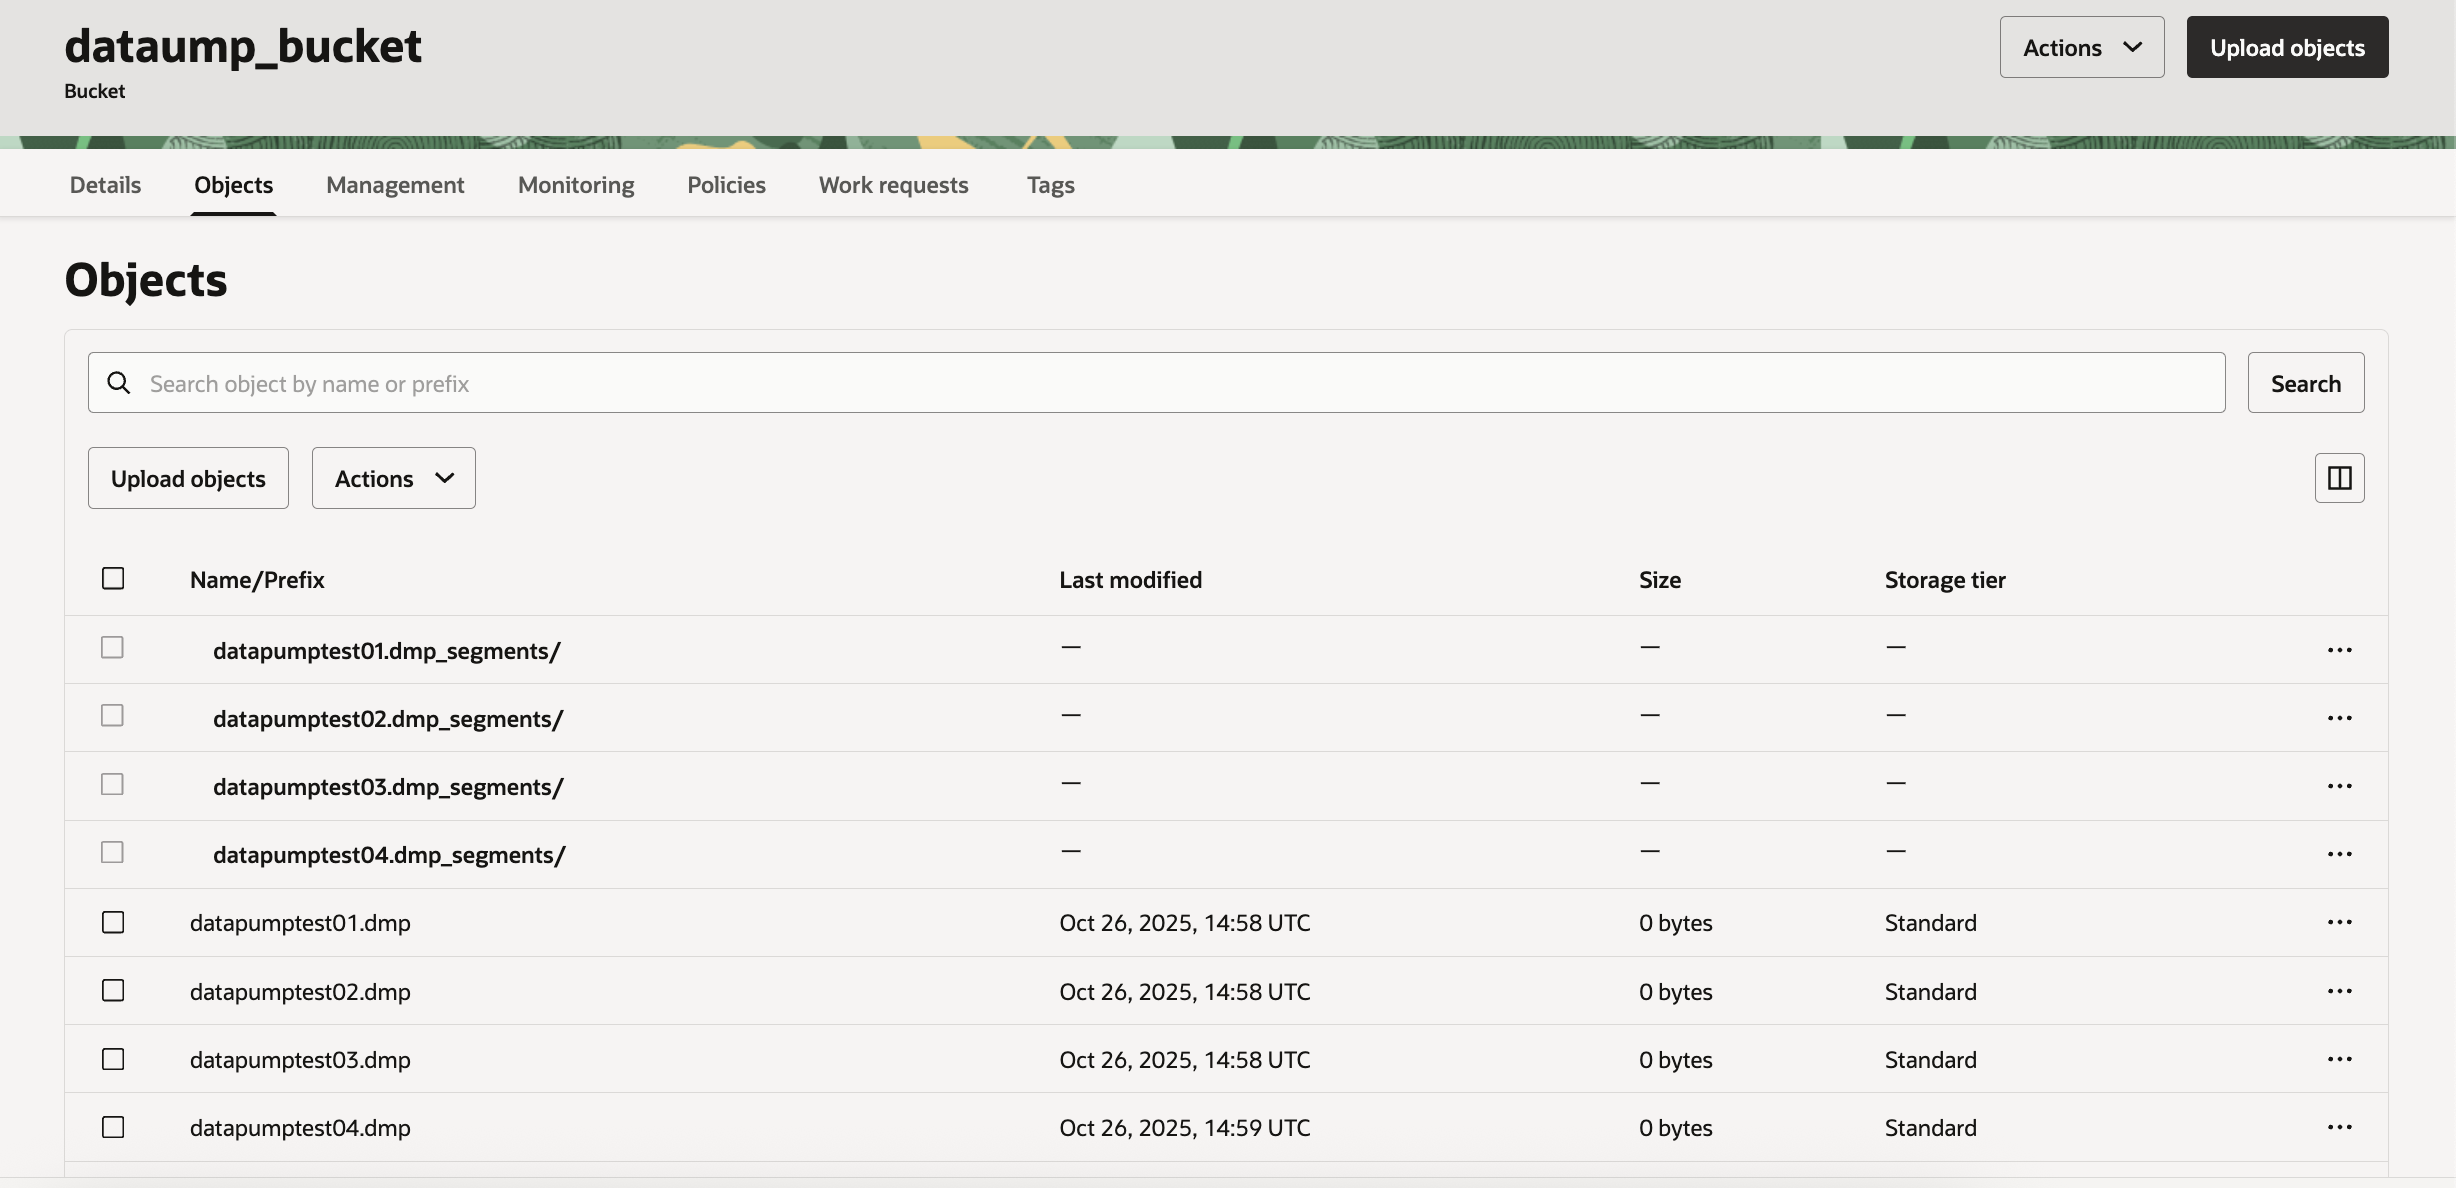Open three-dot menu for datapumptest03.dmp
The image size is (2456, 1188).
(x=2339, y=1059)
